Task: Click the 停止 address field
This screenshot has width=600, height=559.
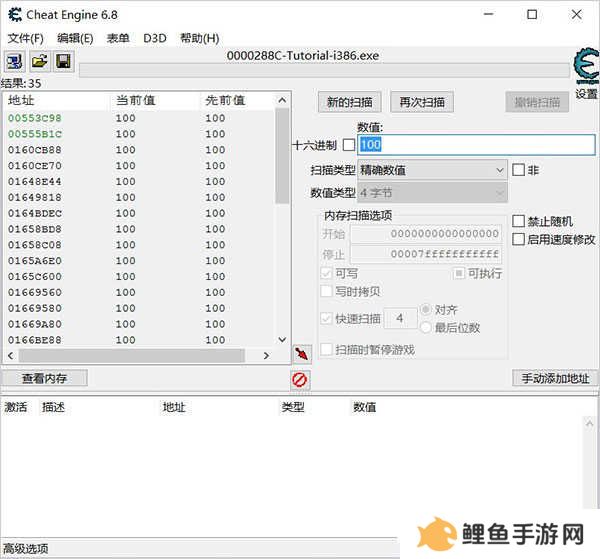Action: [426, 254]
